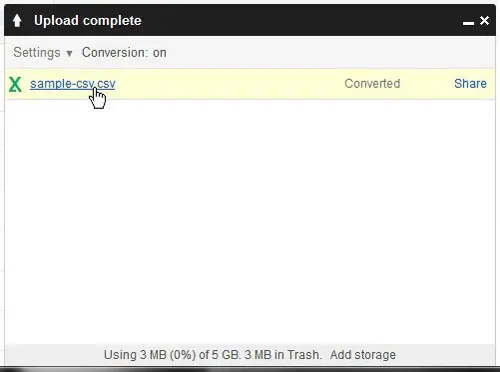This screenshot has width=500, height=372.
Task: Click the upload arrow icon in the header
Action: [x=17, y=21]
